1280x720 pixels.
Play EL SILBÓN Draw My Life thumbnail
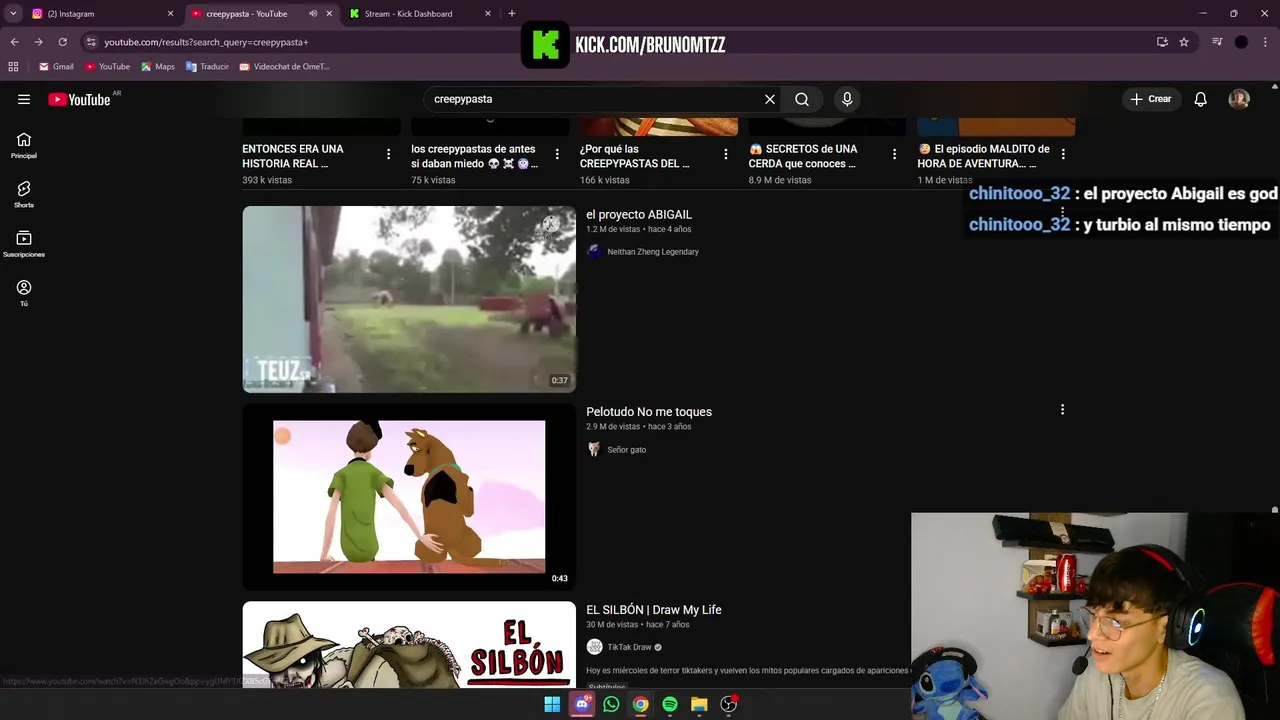click(x=409, y=644)
